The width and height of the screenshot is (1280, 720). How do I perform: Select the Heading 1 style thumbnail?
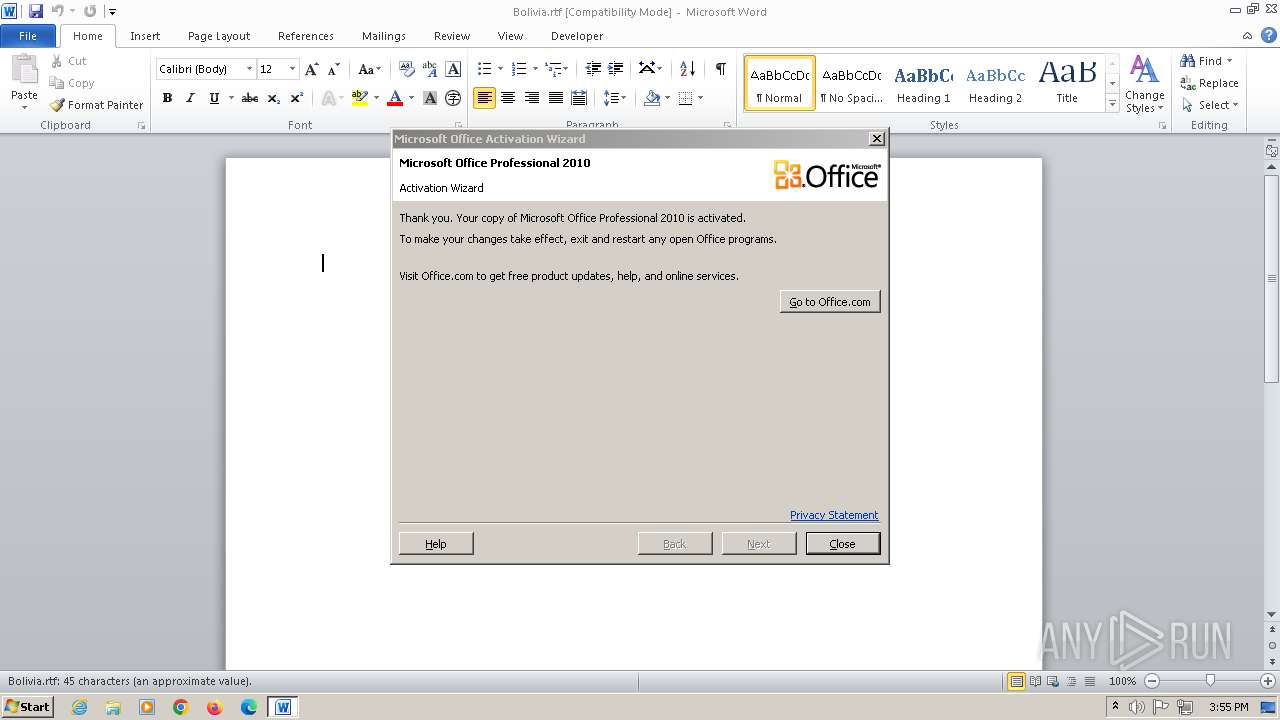923,84
